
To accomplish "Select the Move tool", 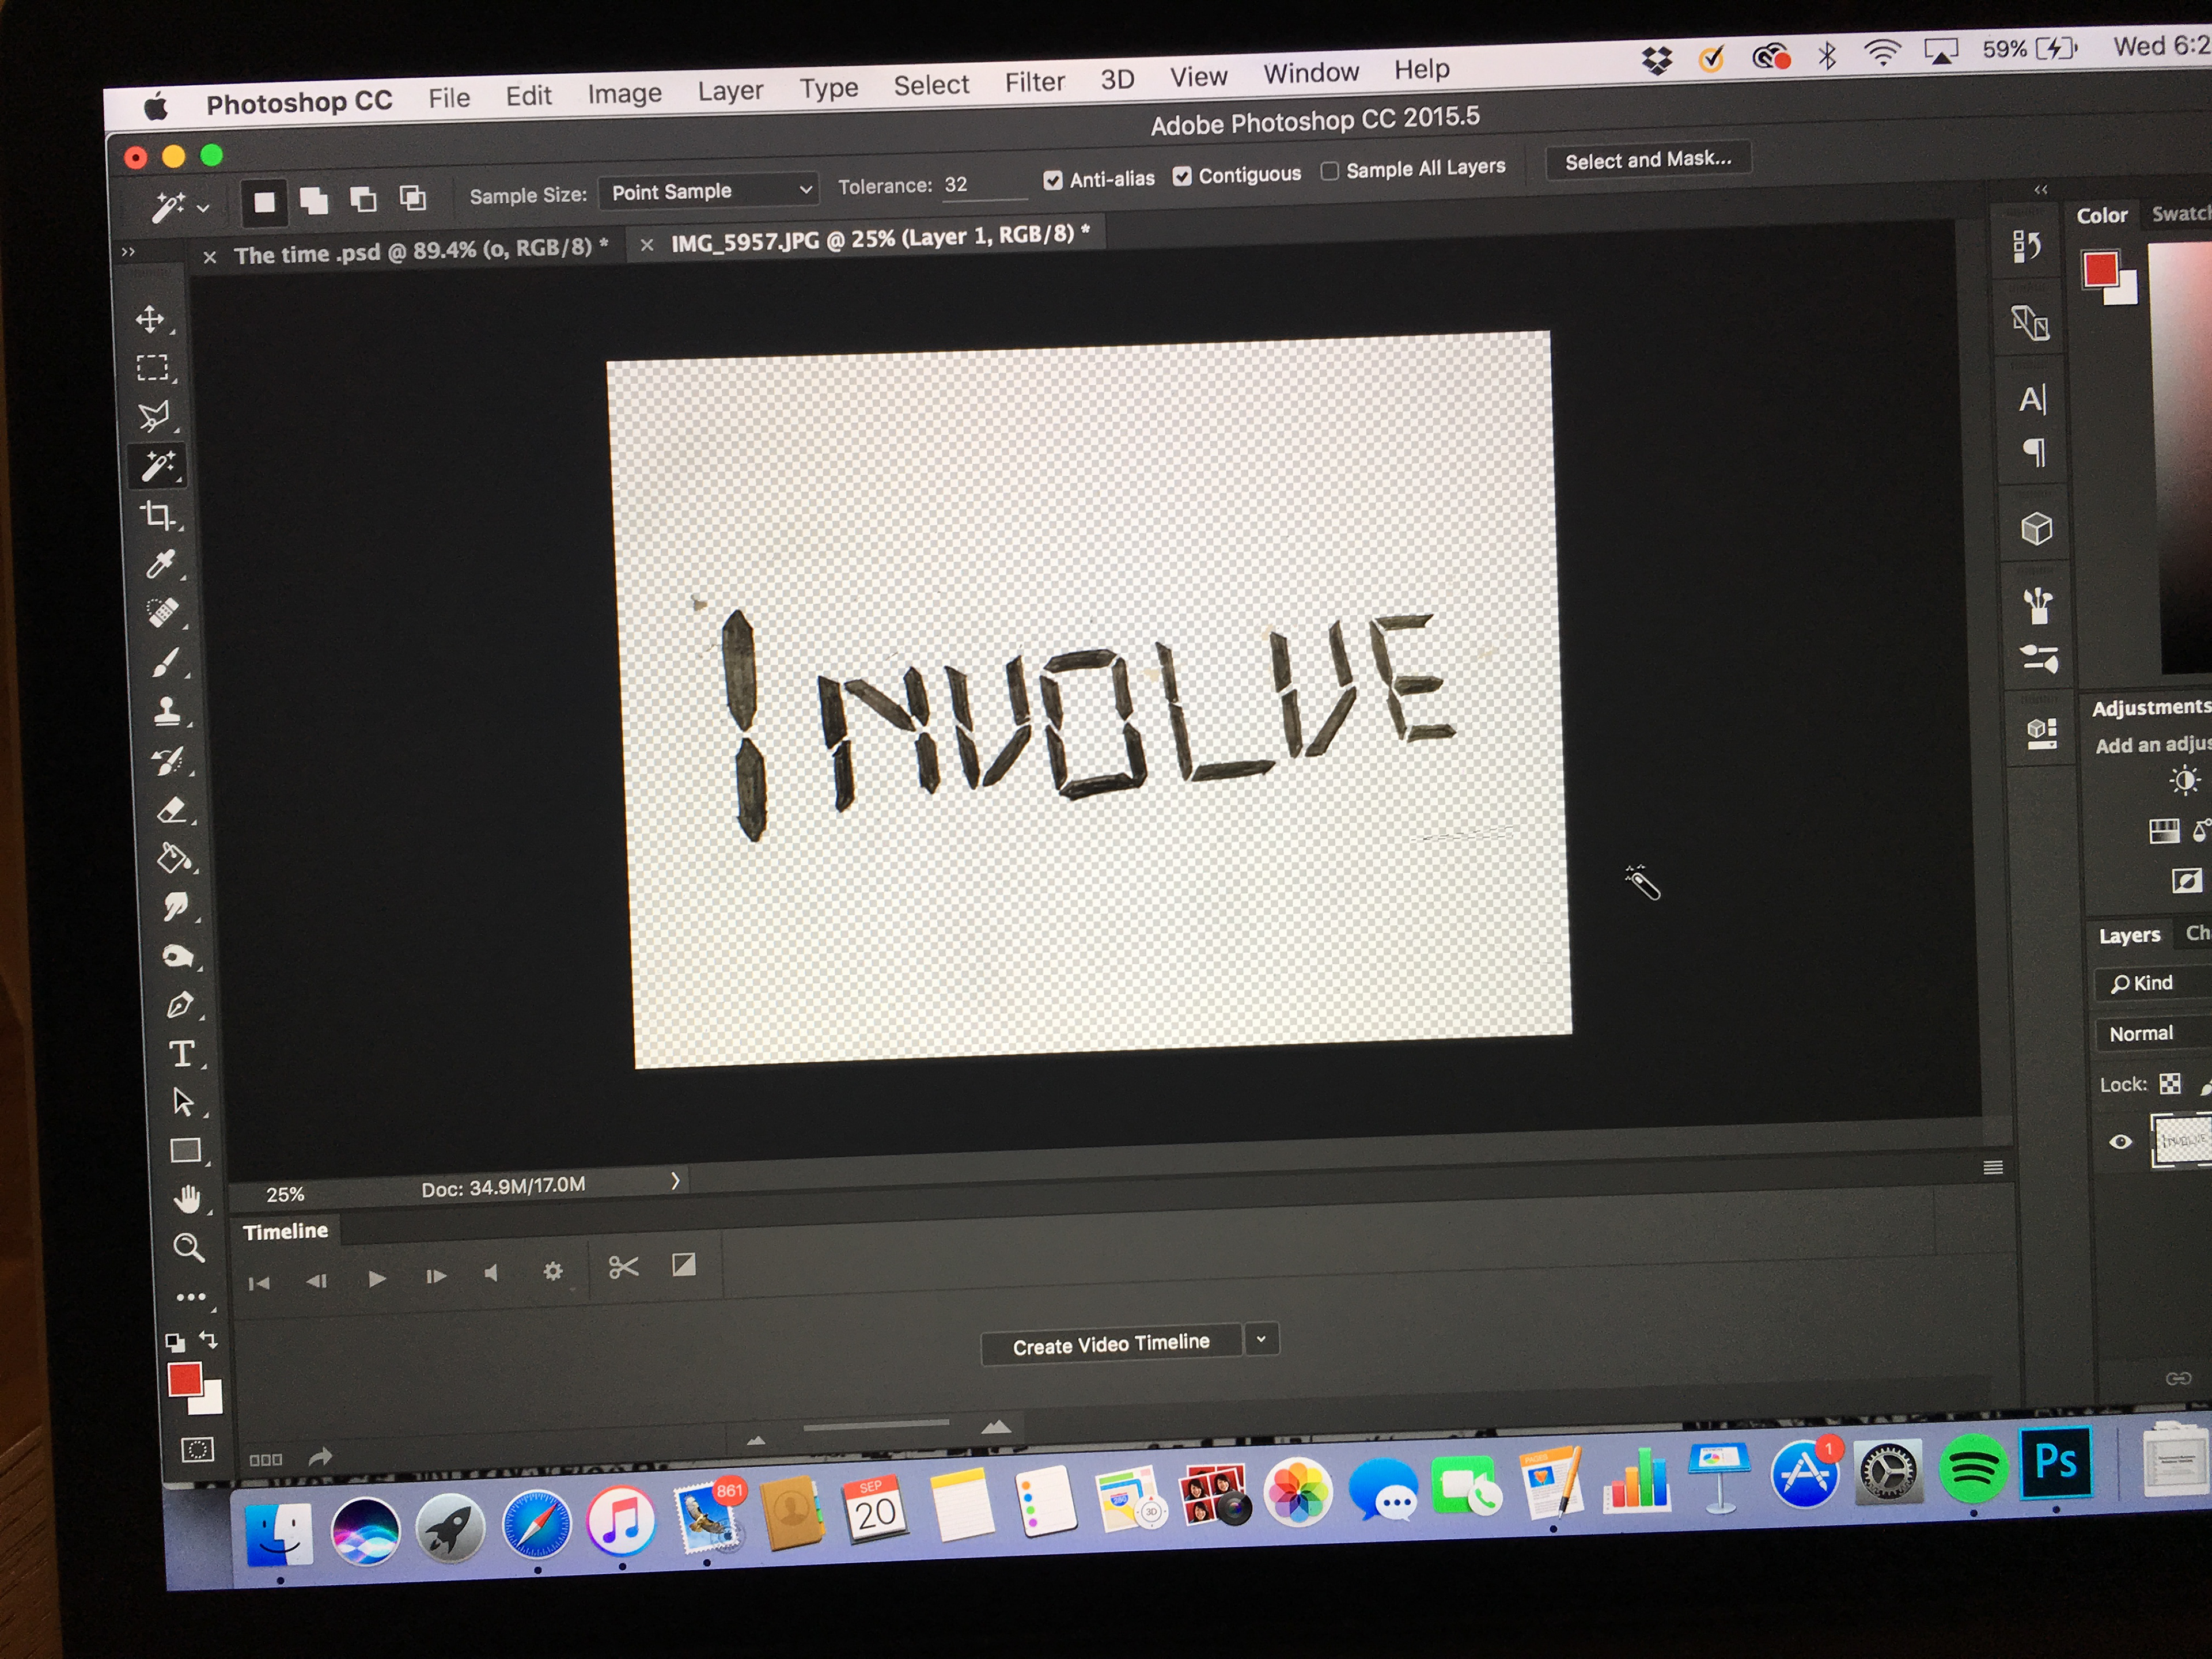I will (151, 320).
